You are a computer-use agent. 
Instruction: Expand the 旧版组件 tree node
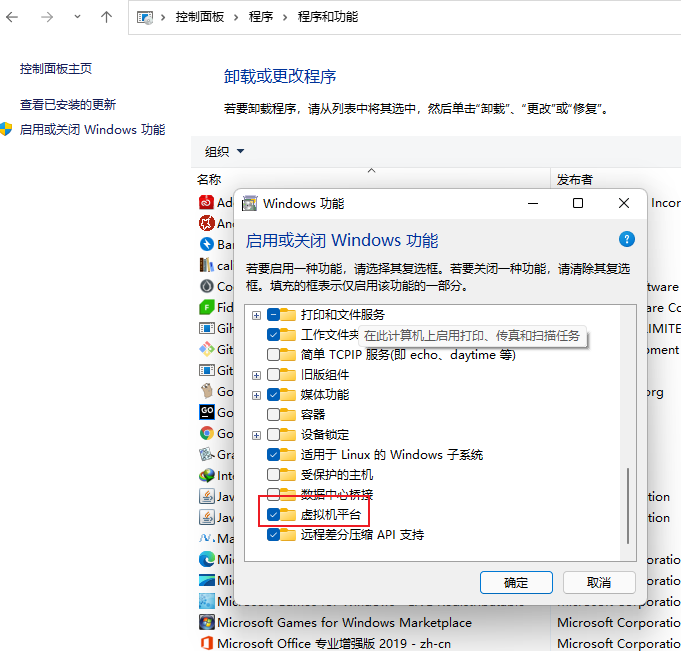pyautogui.click(x=256, y=375)
